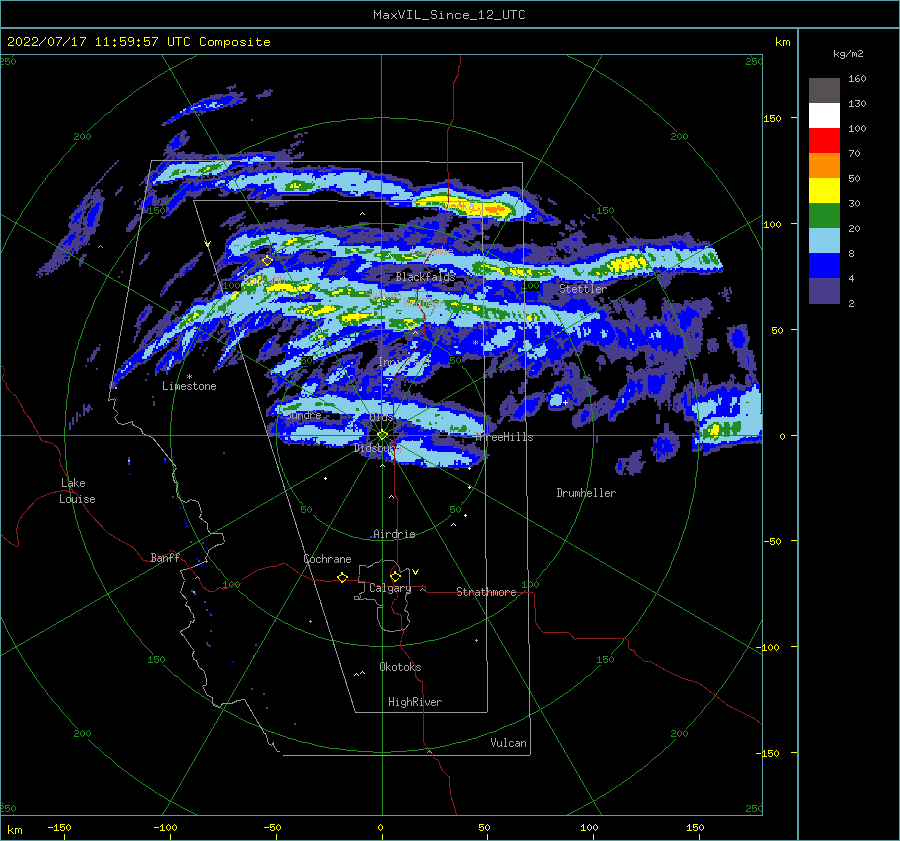Screen dimensions: 900x841
Task: Click the Calgary city label
Action: pyautogui.click(x=390, y=588)
